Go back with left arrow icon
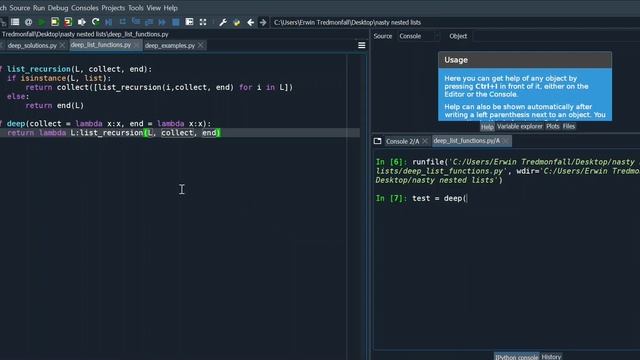640x360 pixels. pos(251,22)
